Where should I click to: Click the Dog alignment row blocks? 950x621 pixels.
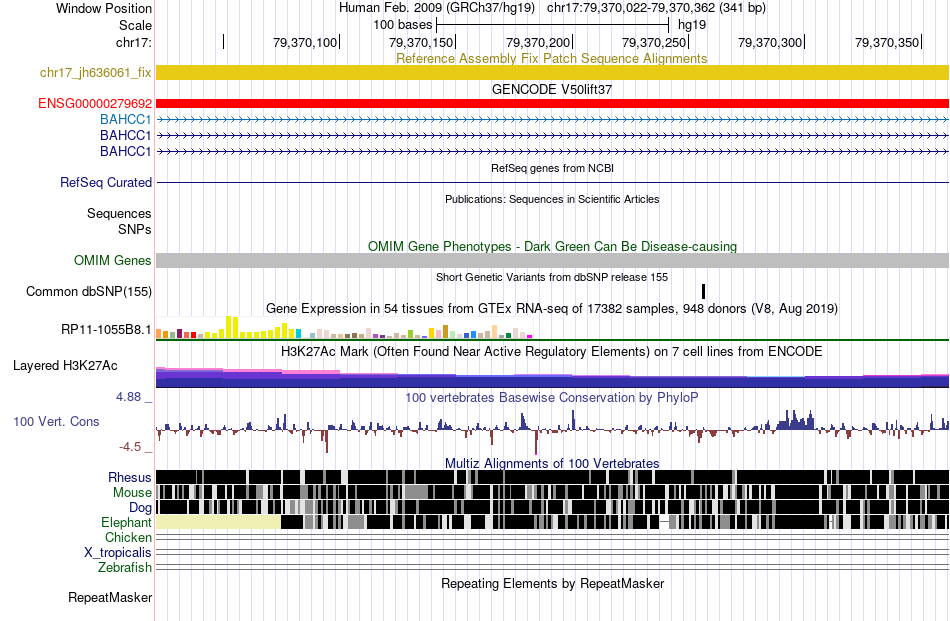point(552,507)
